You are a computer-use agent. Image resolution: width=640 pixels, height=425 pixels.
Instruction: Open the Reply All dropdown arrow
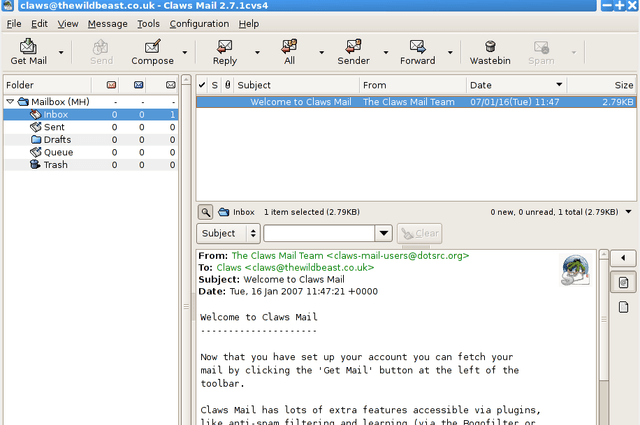pyautogui.click(x=321, y=52)
